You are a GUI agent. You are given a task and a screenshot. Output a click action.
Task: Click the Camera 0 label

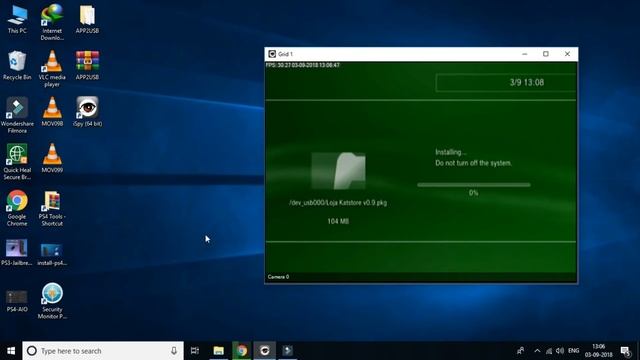(x=278, y=277)
